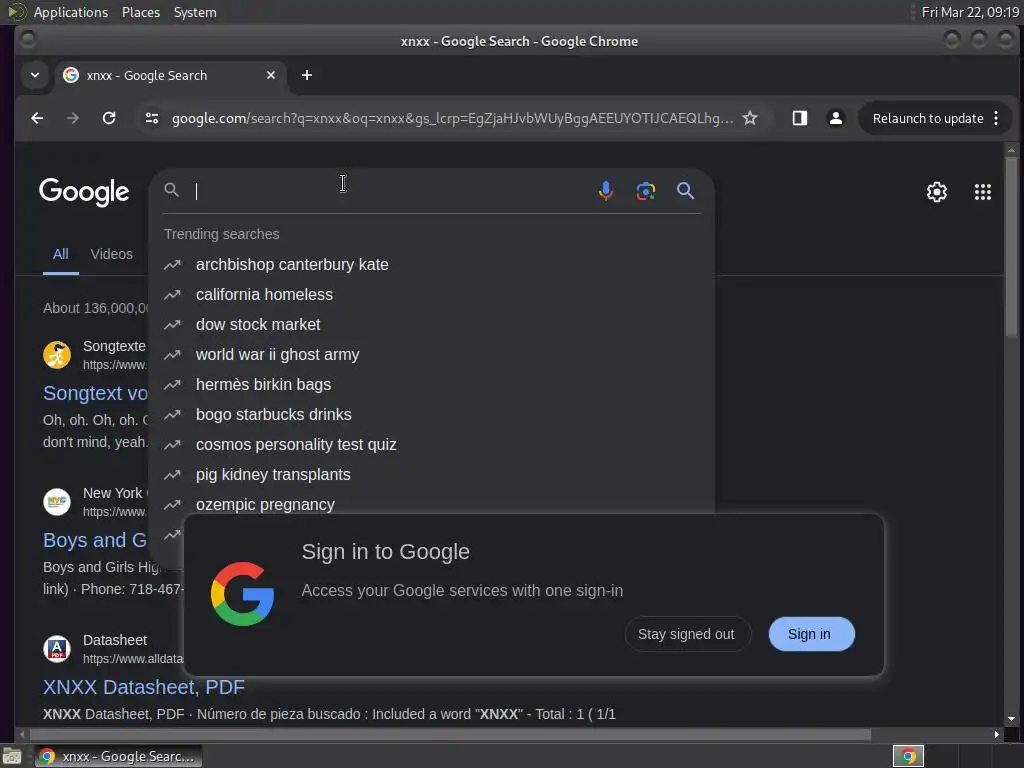Viewport: 1024px width, 768px height.
Task: Click the address bar URL field
Action: tap(452, 118)
